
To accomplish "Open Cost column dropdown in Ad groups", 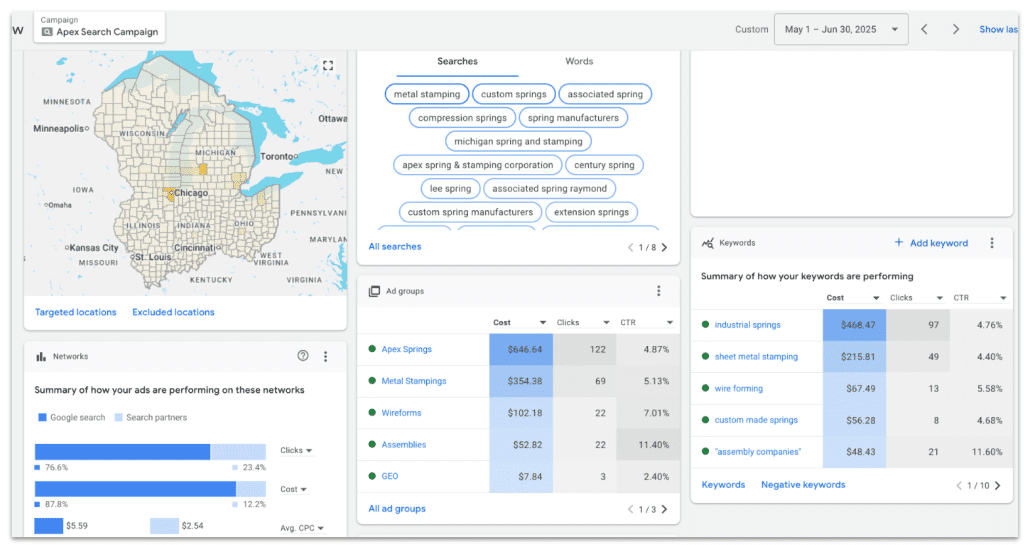I will point(544,323).
